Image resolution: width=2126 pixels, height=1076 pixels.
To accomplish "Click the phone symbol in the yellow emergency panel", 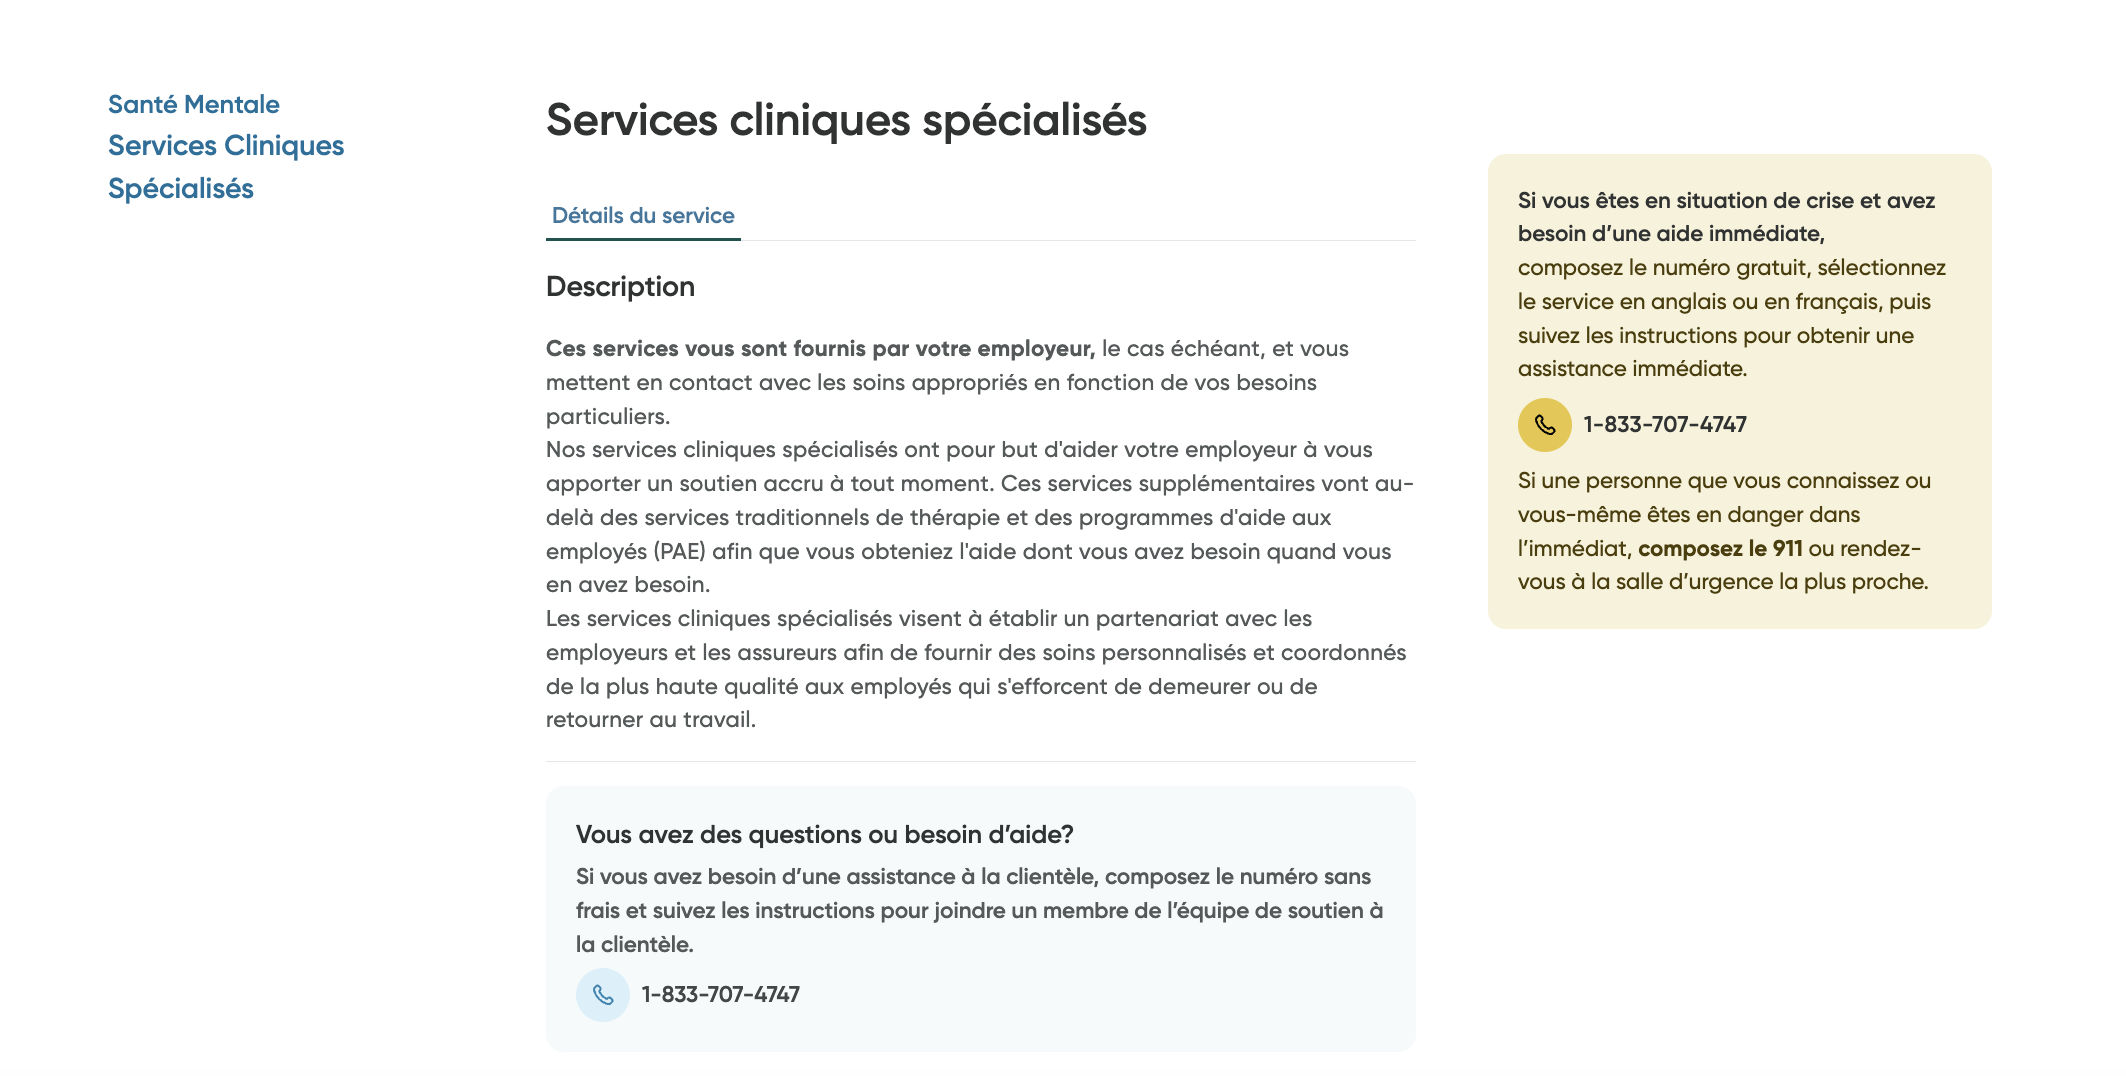I will pos(1544,424).
